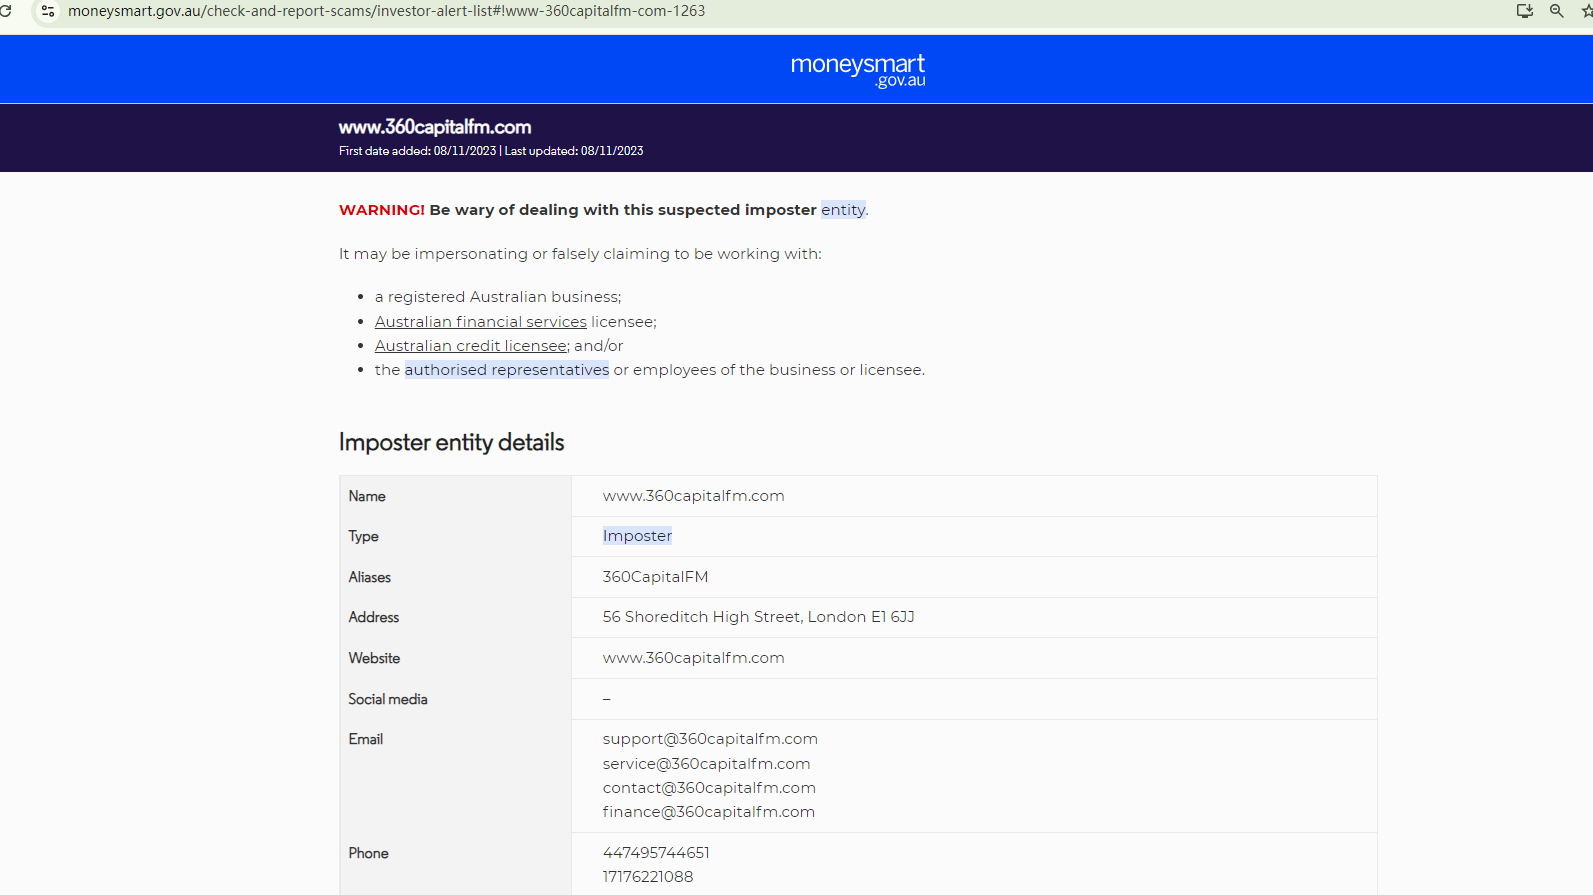The height and width of the screenshot is (895, 1593).
Task: Click the Website row value www.360capitalfm.com
Action: [x=694, y=658]
